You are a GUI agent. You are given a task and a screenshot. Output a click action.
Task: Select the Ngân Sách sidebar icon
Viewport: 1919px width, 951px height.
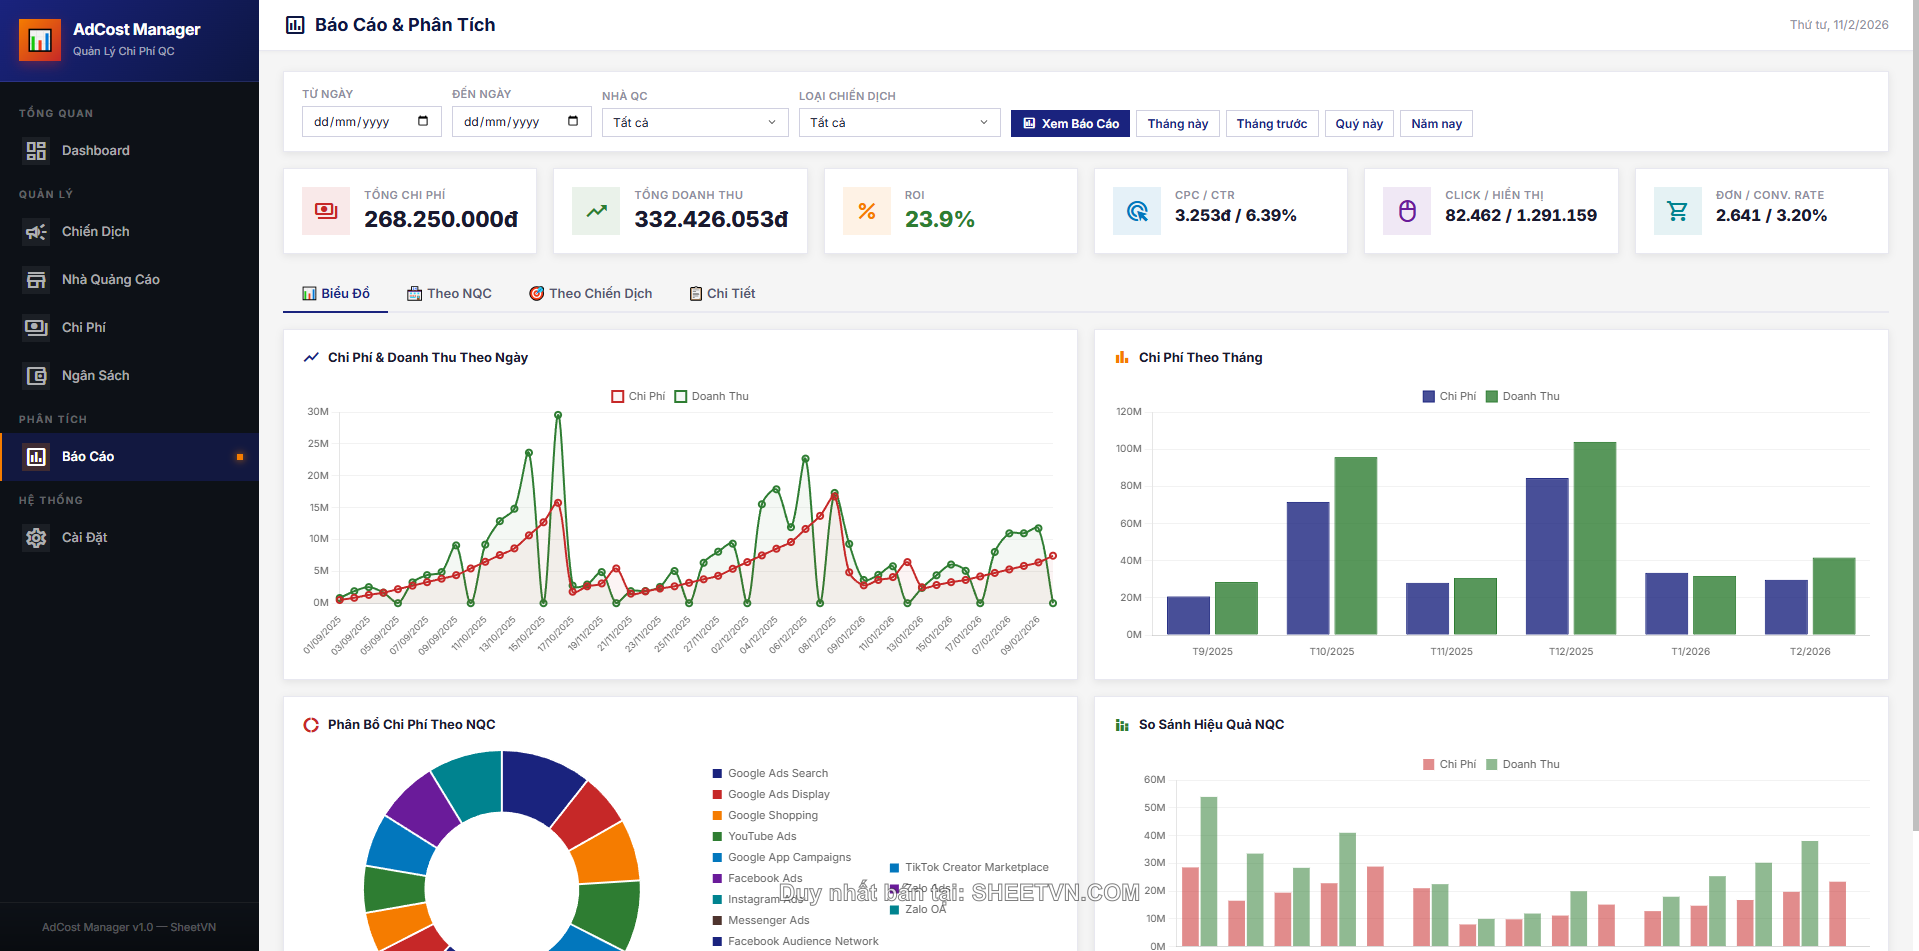point(36,375)
